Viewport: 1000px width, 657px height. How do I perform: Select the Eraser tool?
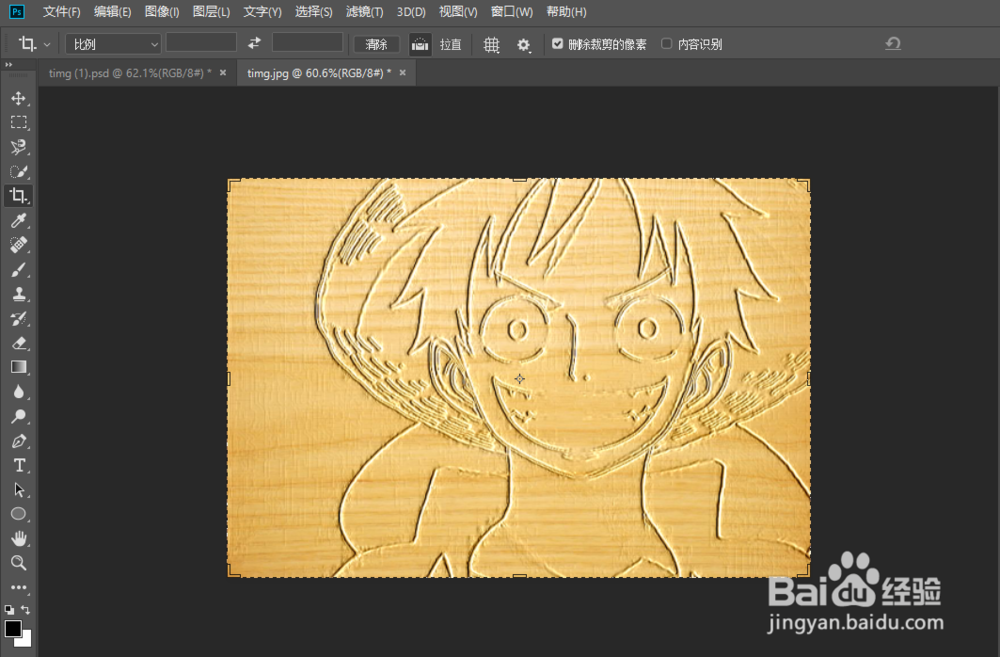click(x=18, y=343)
